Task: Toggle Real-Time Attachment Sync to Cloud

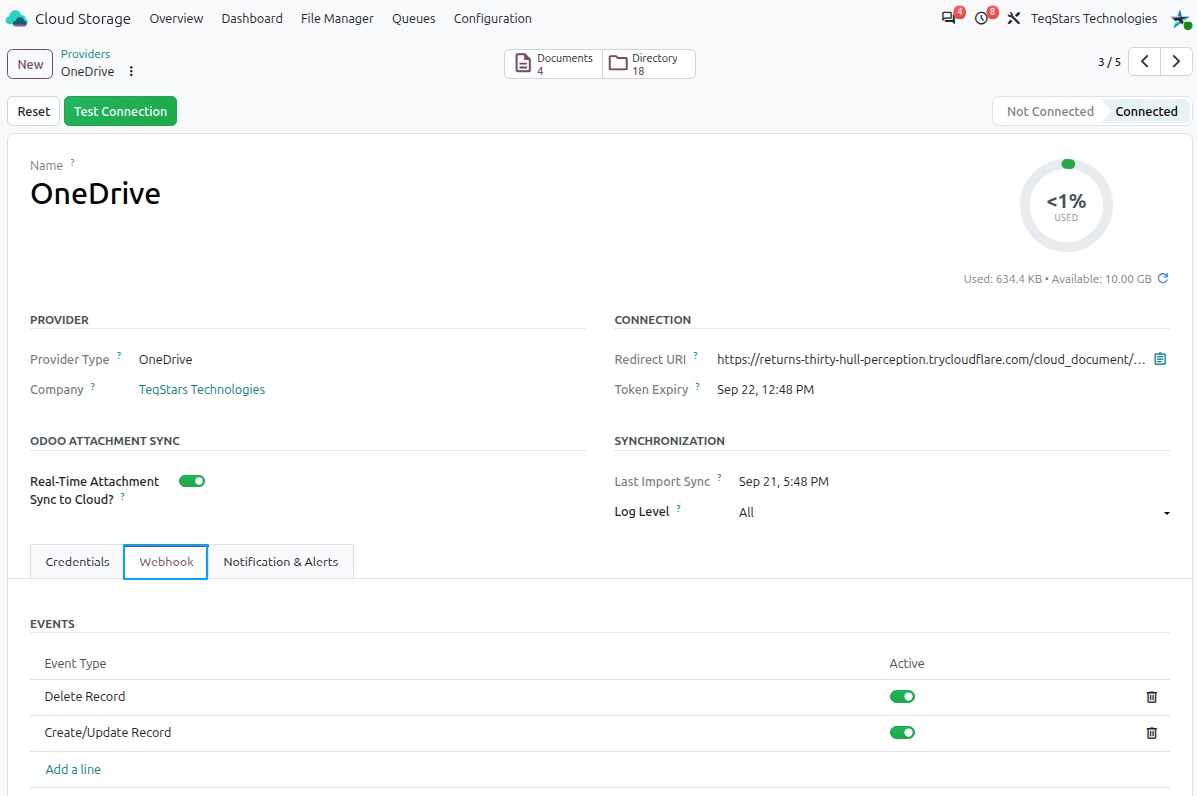Action: (192, 481)
